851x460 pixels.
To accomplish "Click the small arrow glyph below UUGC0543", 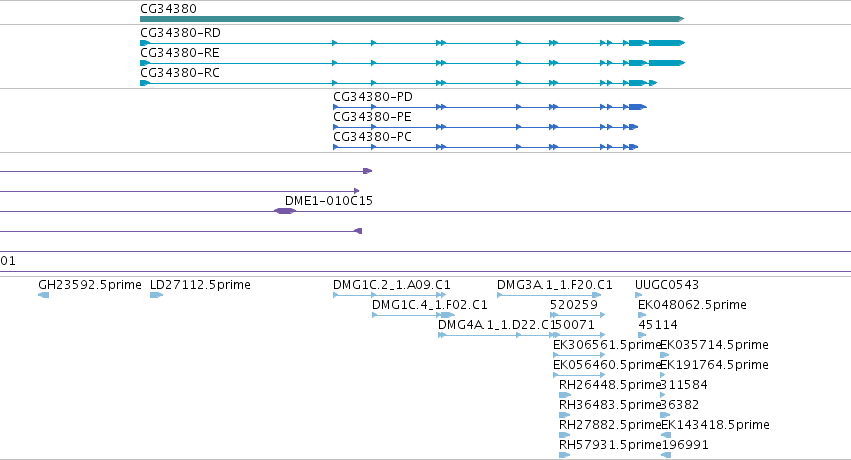I will 638,295.
